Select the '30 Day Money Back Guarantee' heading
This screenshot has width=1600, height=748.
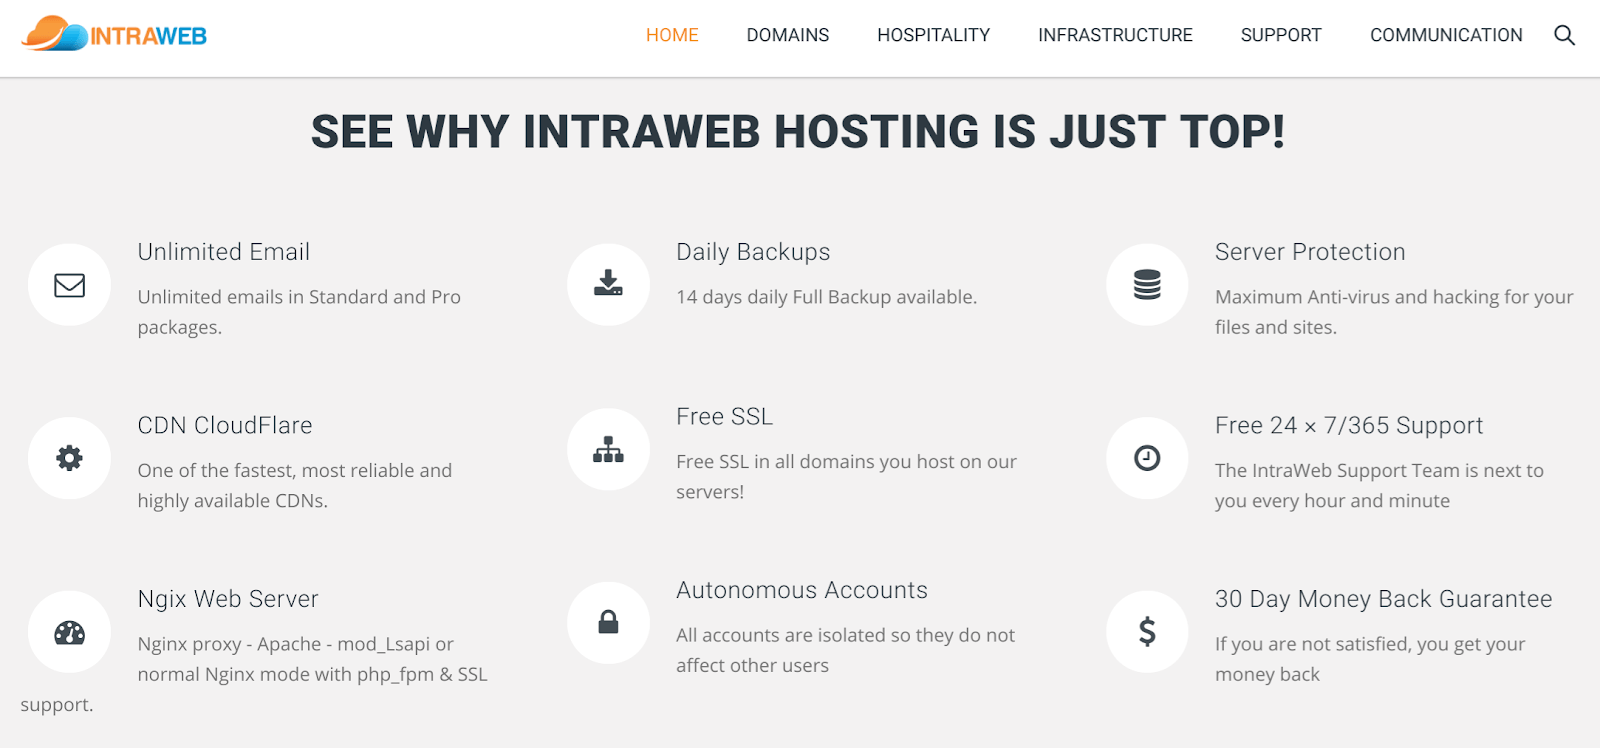pyautogui.click(x=1384, y=599)
